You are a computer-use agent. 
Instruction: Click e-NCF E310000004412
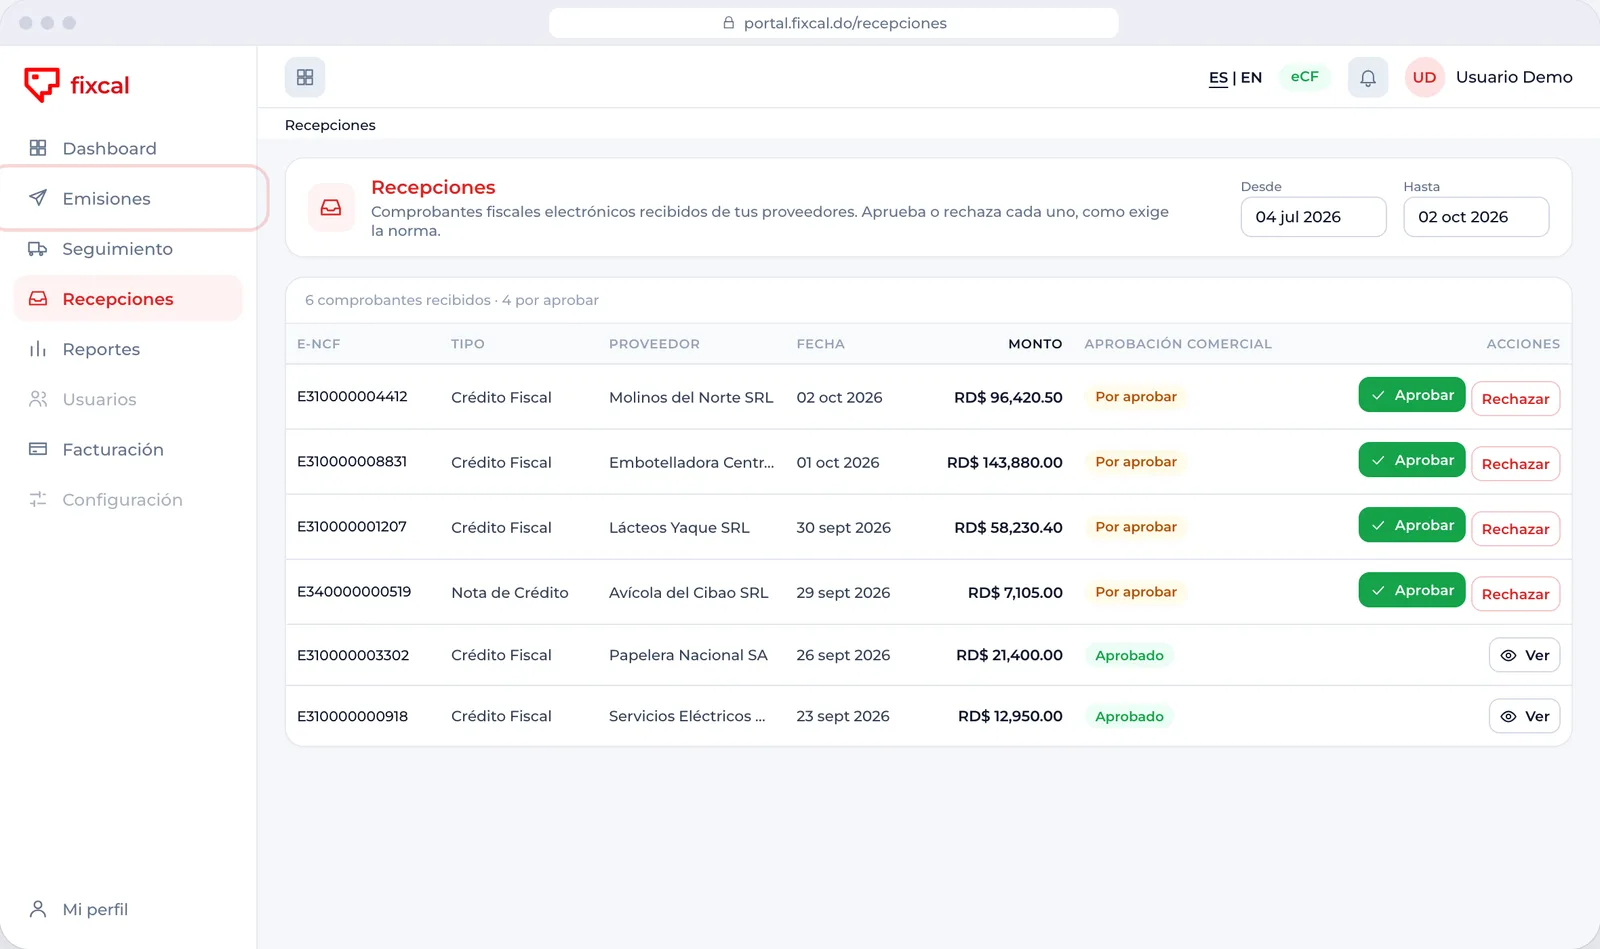(352, 396)
